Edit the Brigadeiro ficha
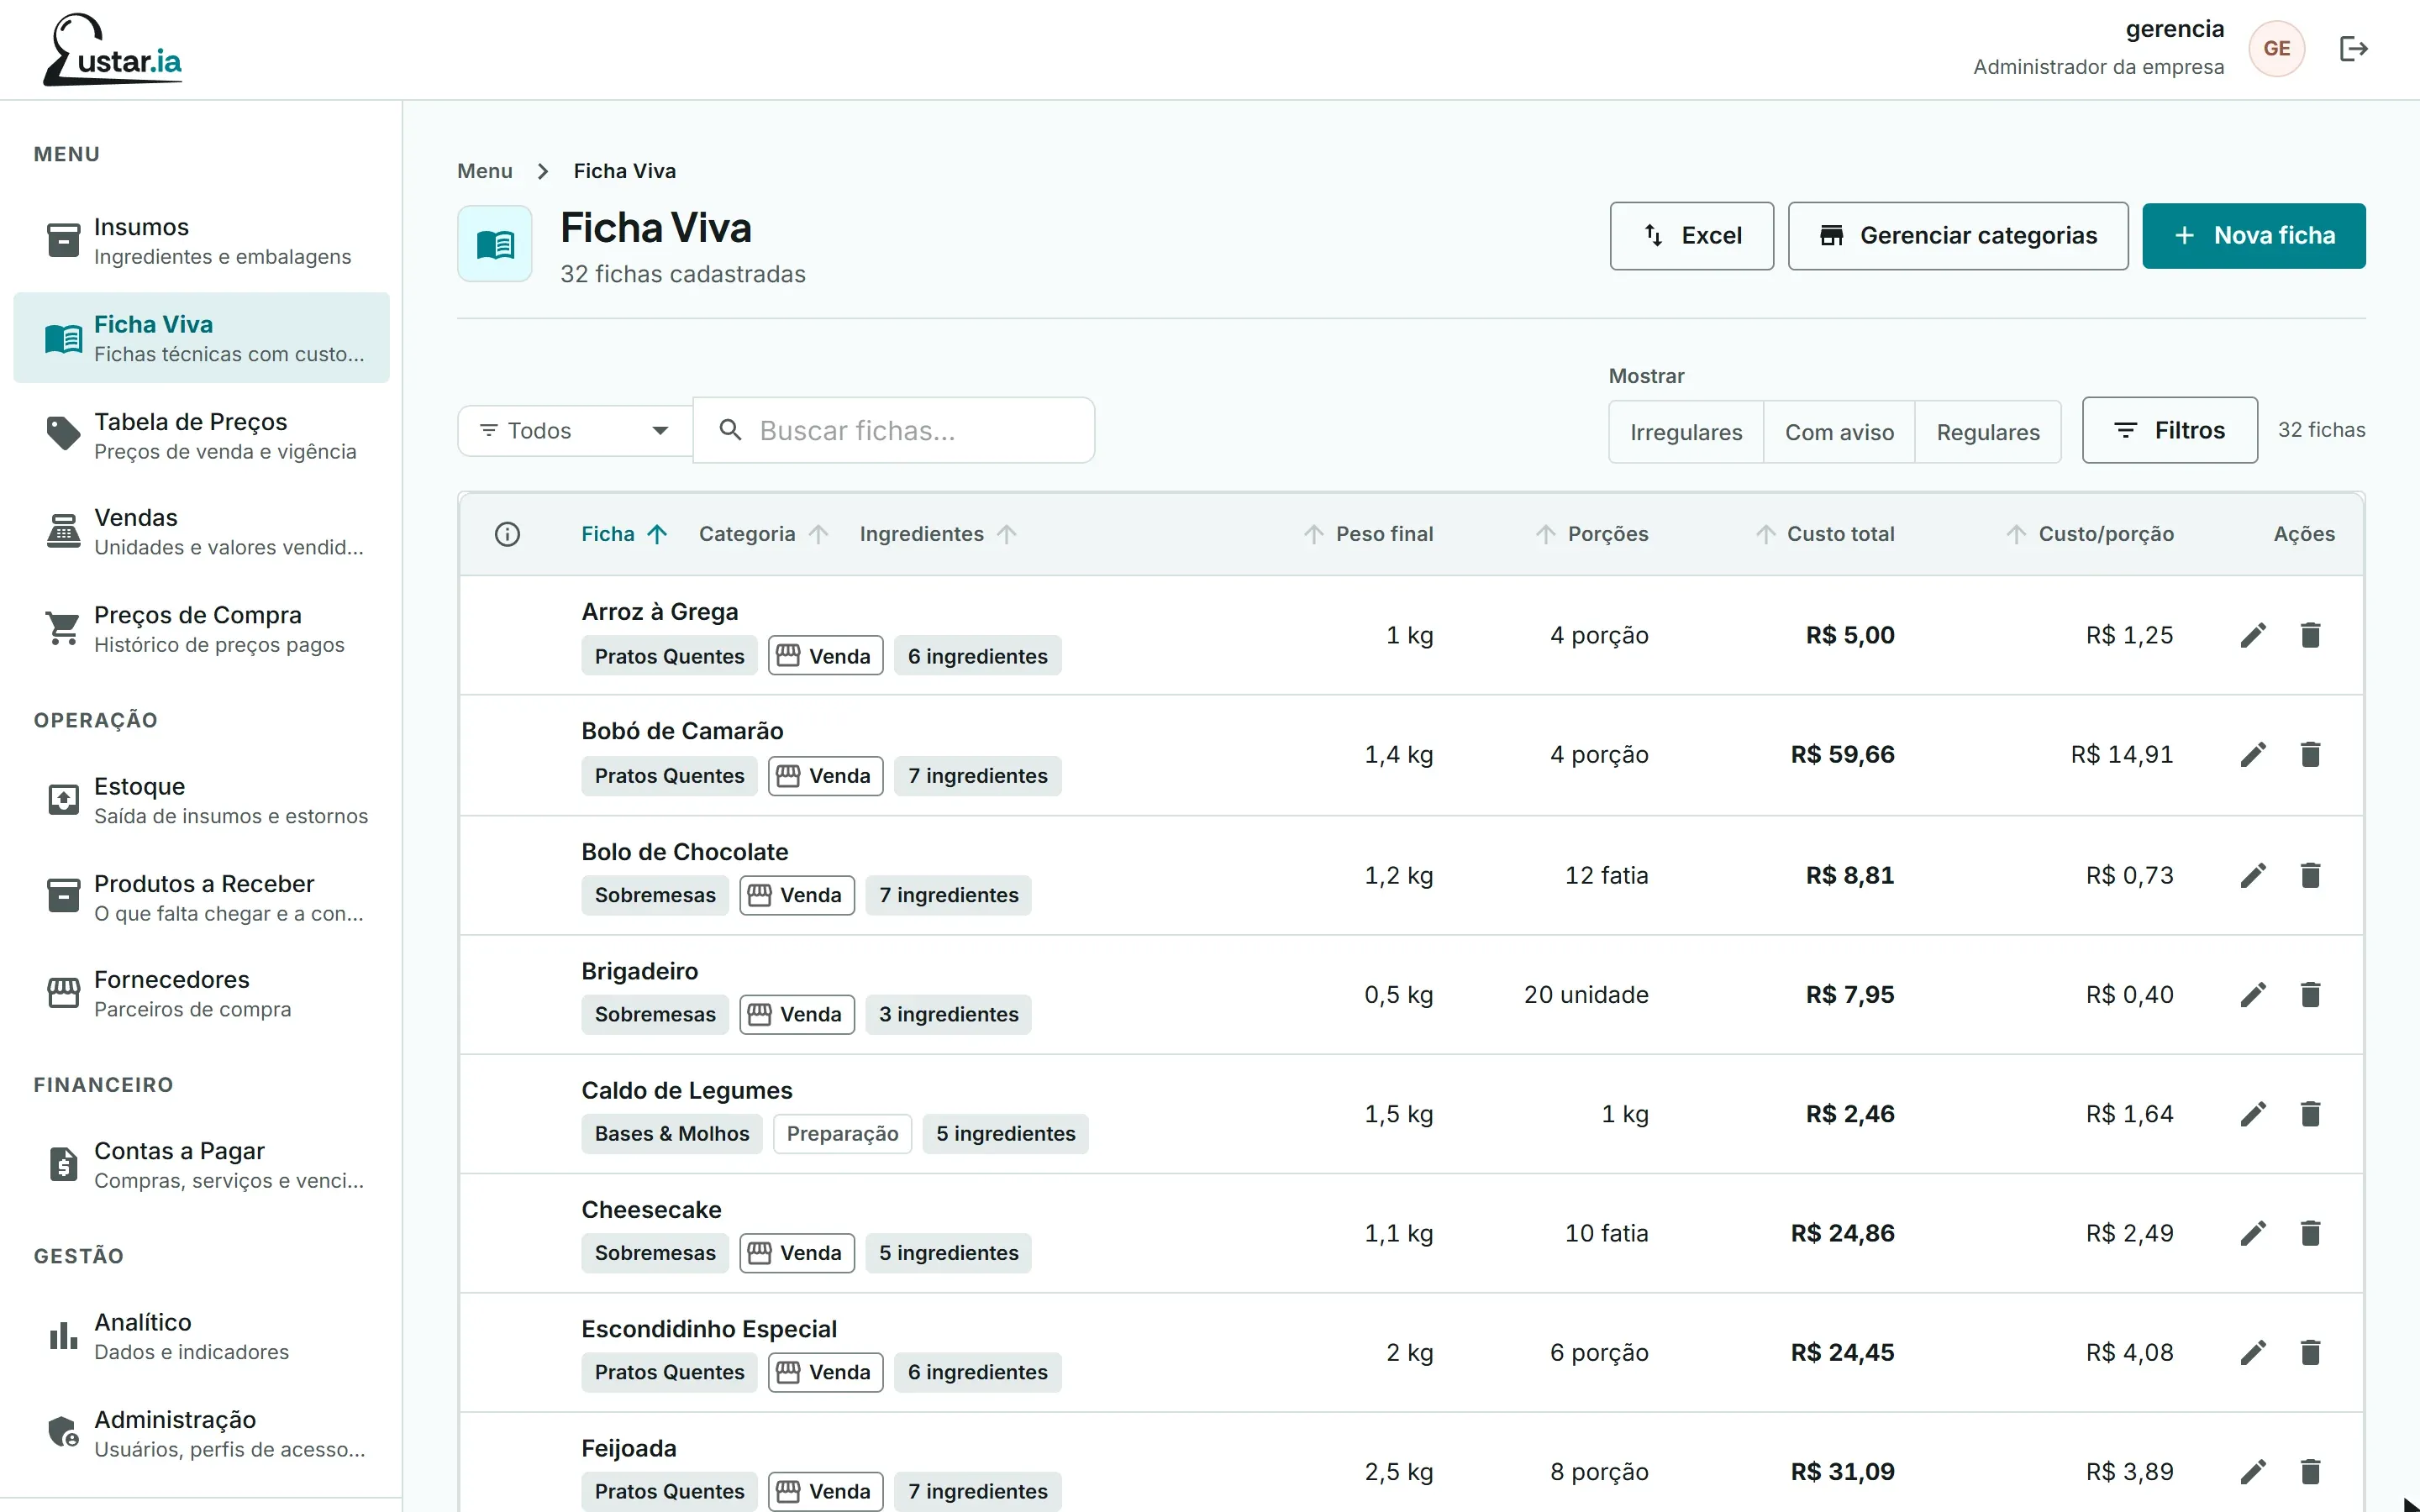This screenshot has width=2420, height=1512. tap(2252, 994)
